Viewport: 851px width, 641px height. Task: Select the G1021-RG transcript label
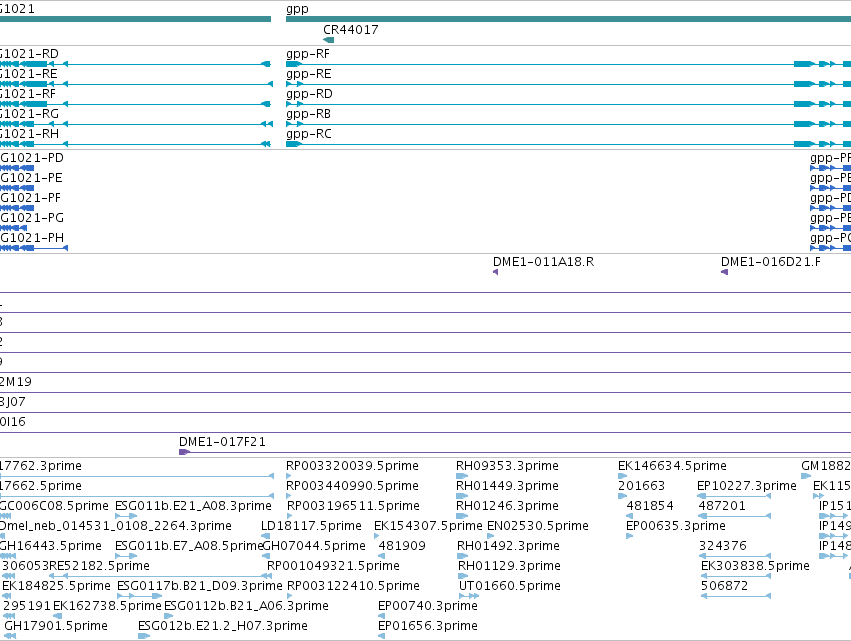click(x=29, y=114)
